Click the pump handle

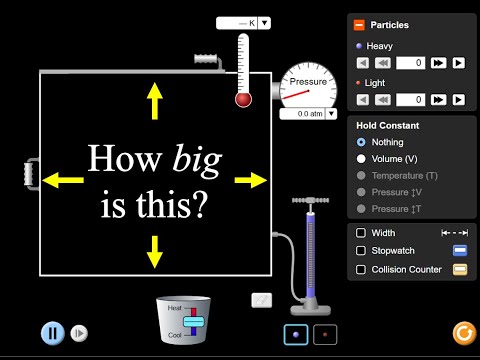[x=310, y=200]
